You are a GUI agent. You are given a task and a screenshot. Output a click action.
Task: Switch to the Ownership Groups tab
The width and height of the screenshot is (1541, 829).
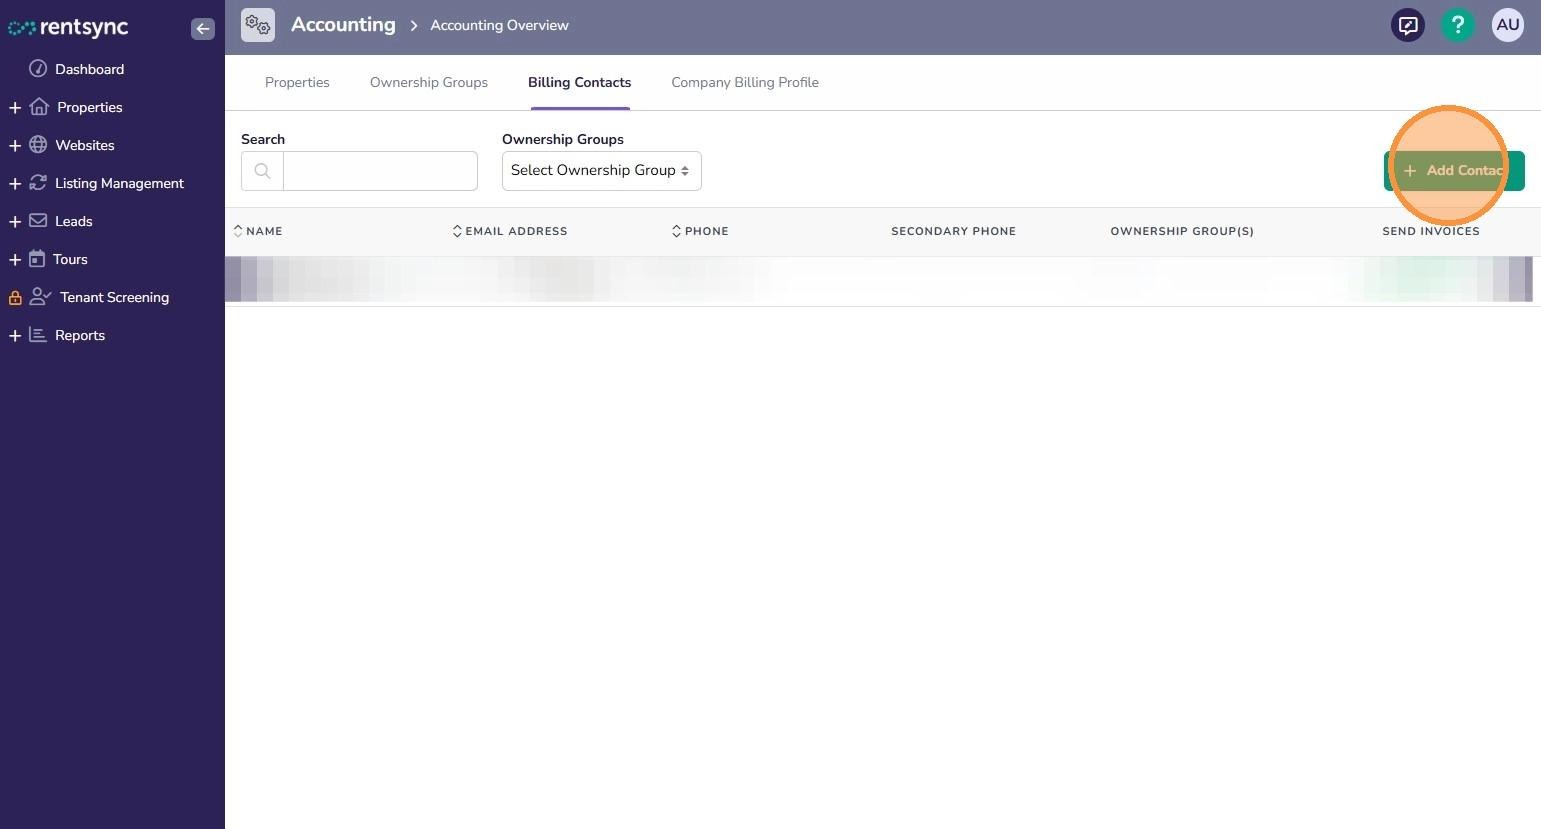point(429,82)
